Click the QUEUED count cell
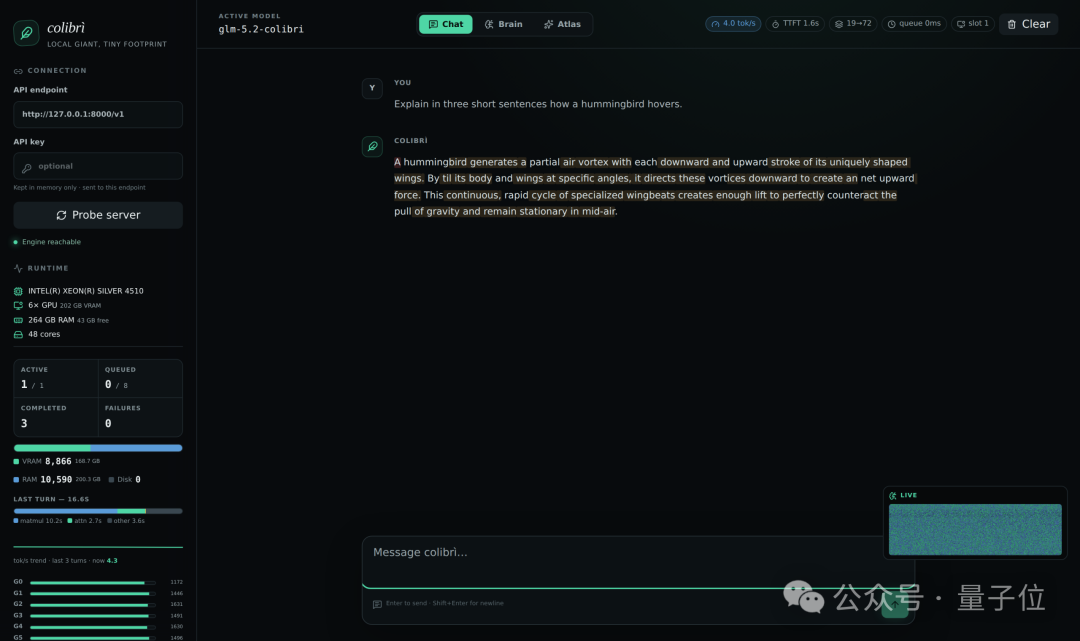The image size is (1080, 641). 140,378
